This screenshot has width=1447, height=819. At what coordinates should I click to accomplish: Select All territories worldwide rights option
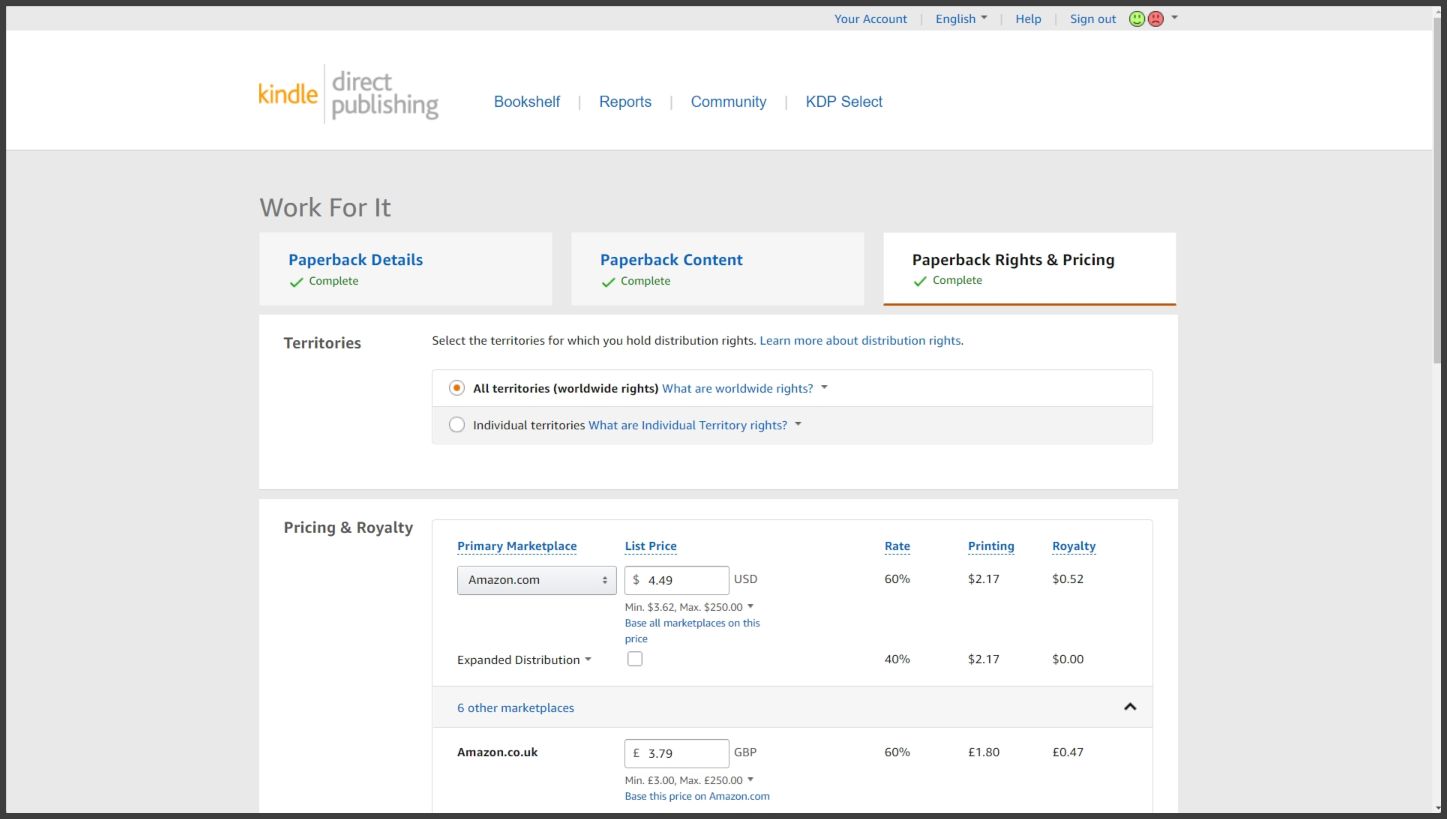(457, 388)
